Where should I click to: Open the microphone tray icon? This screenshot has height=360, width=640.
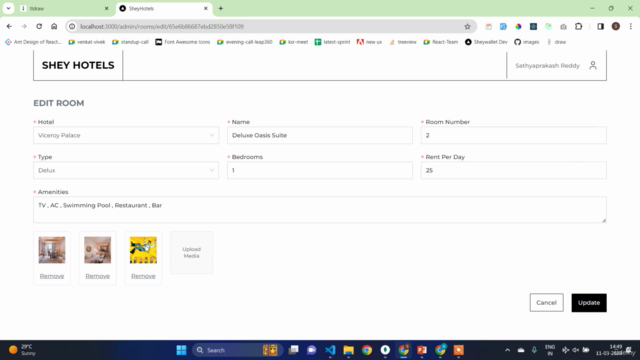(x=534, y=350)
